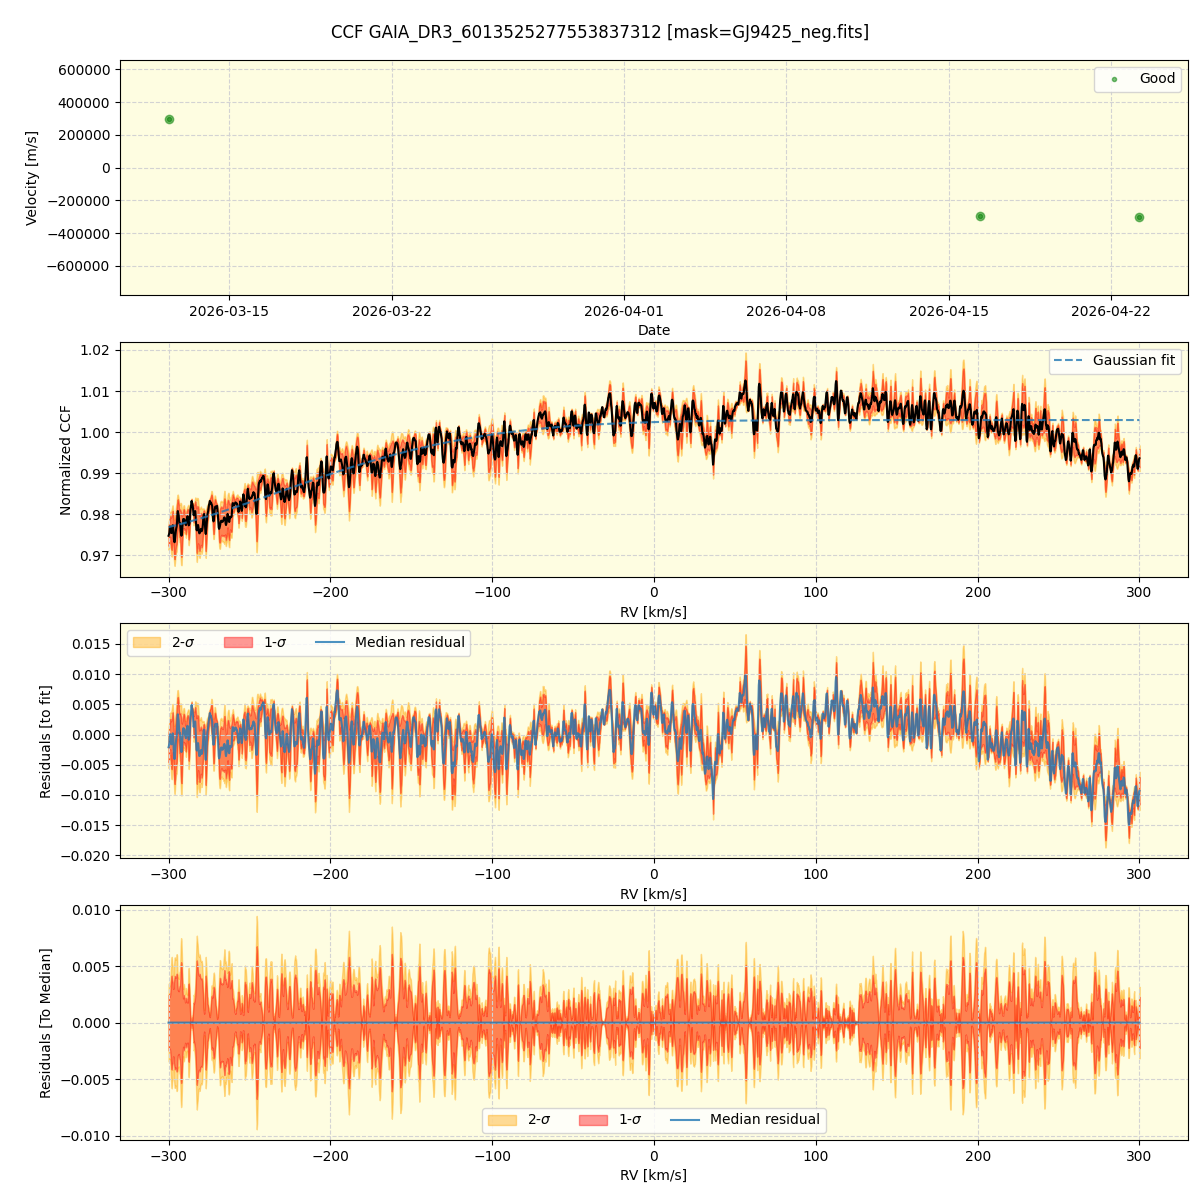Click 'RV [km/s]' label under CCF panel

coord(654,612)
